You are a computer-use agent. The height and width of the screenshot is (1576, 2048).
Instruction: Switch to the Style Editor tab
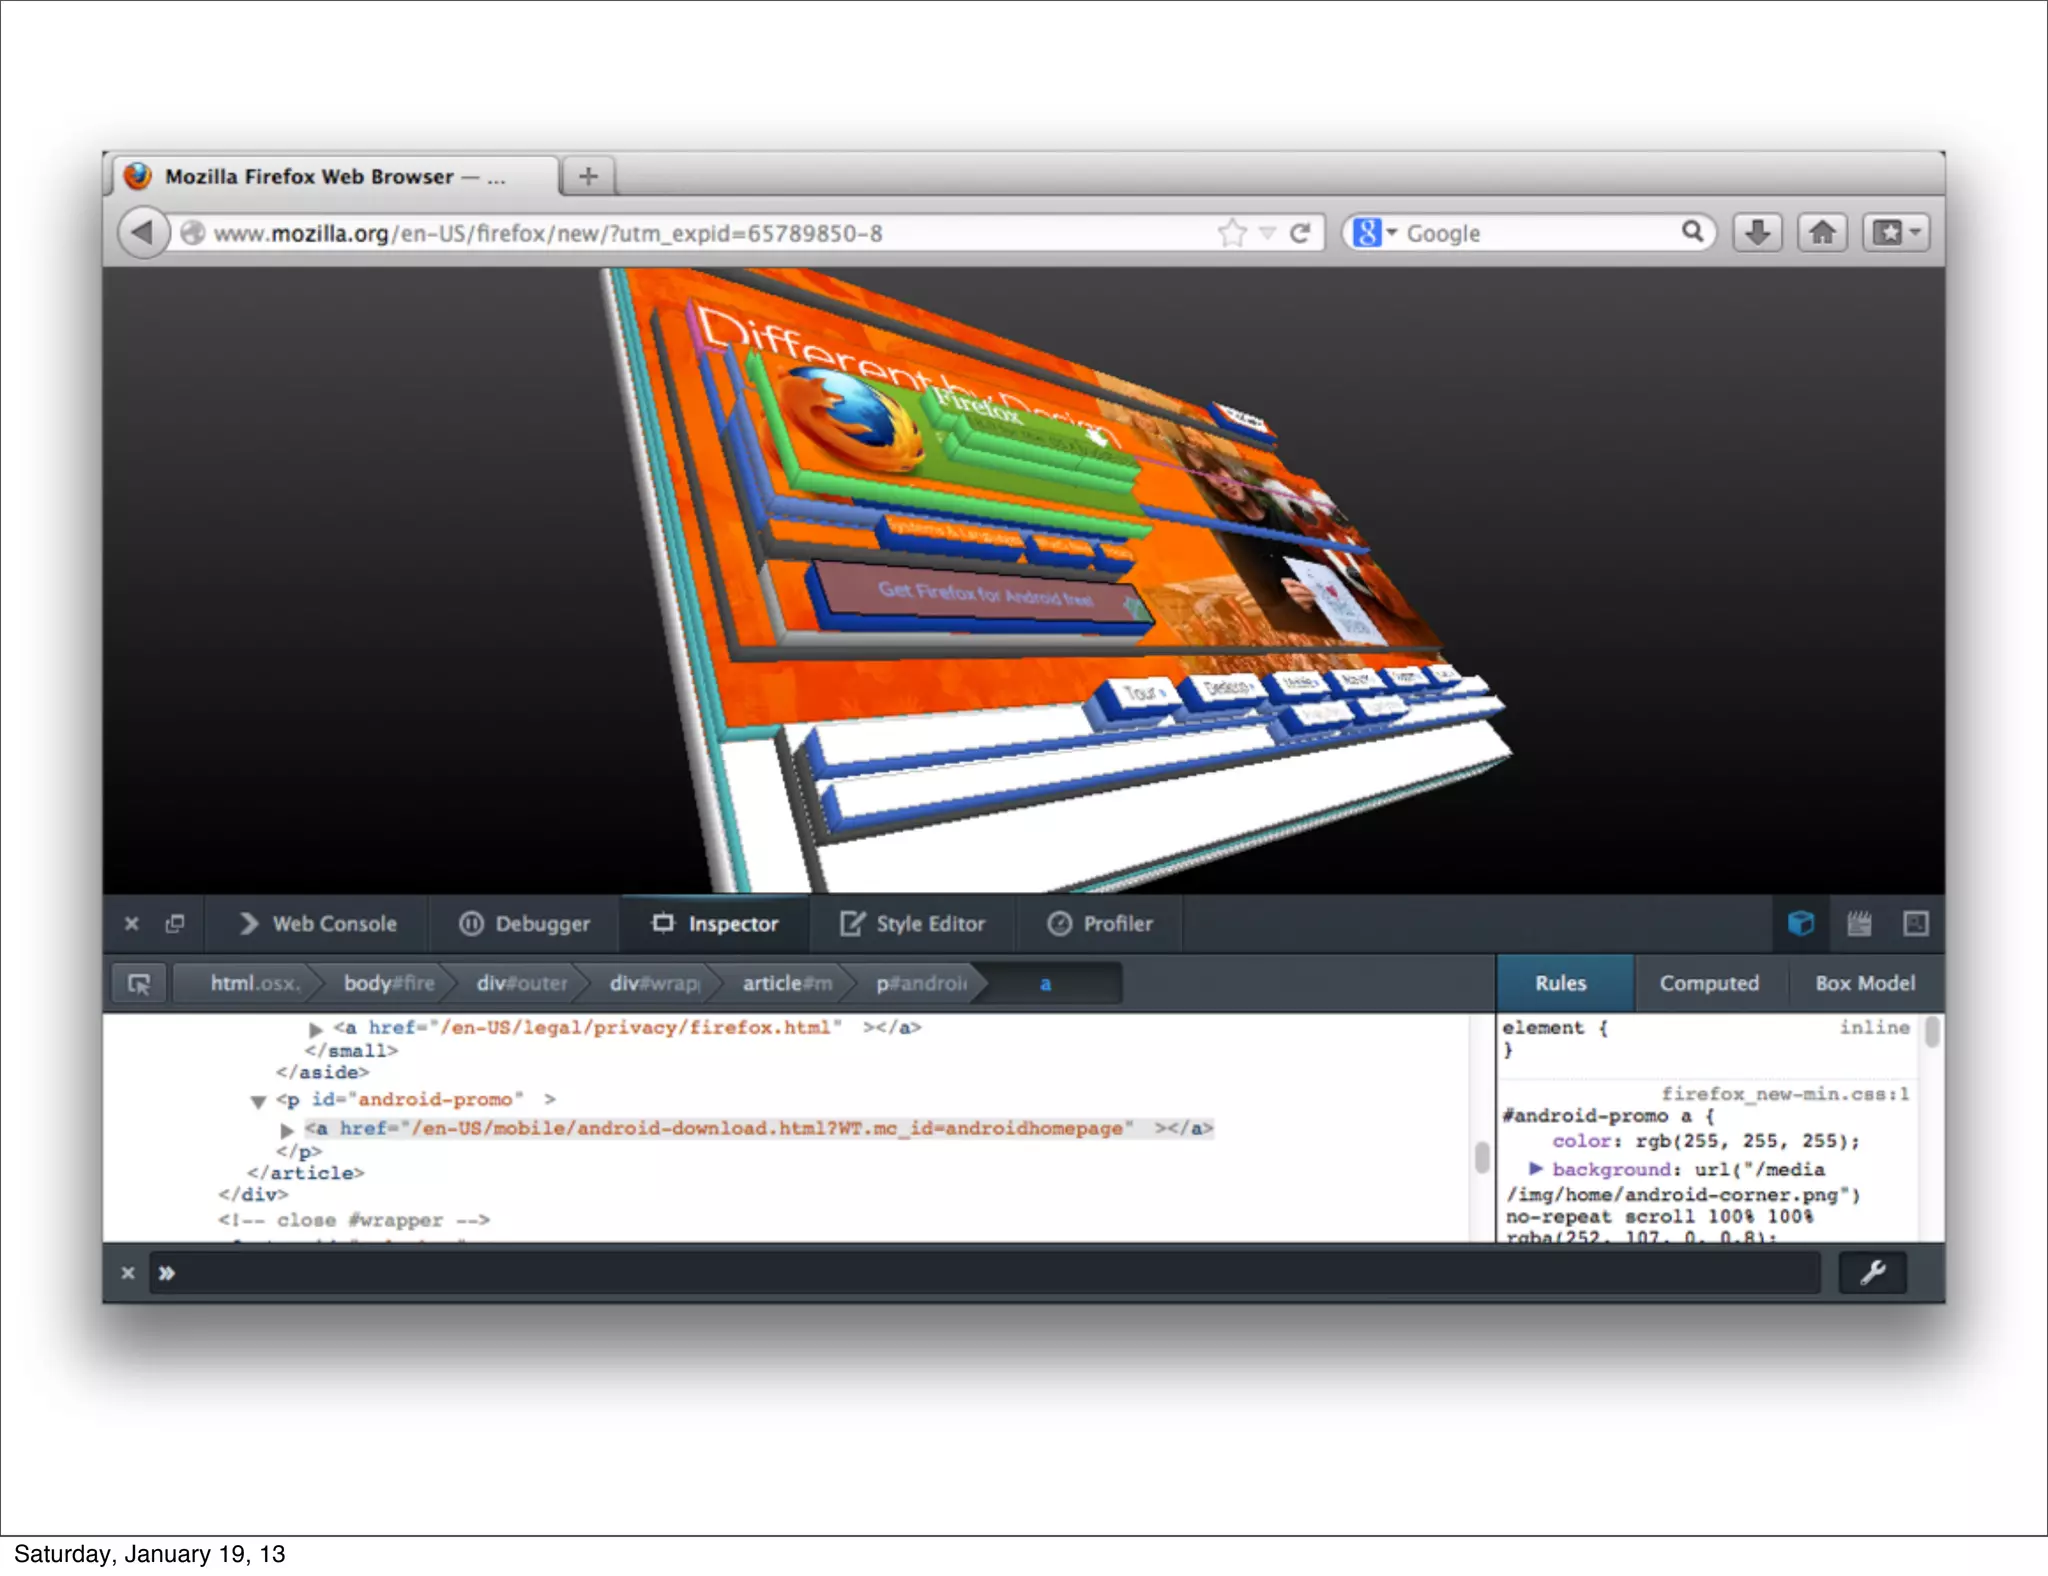pos(913,923)
